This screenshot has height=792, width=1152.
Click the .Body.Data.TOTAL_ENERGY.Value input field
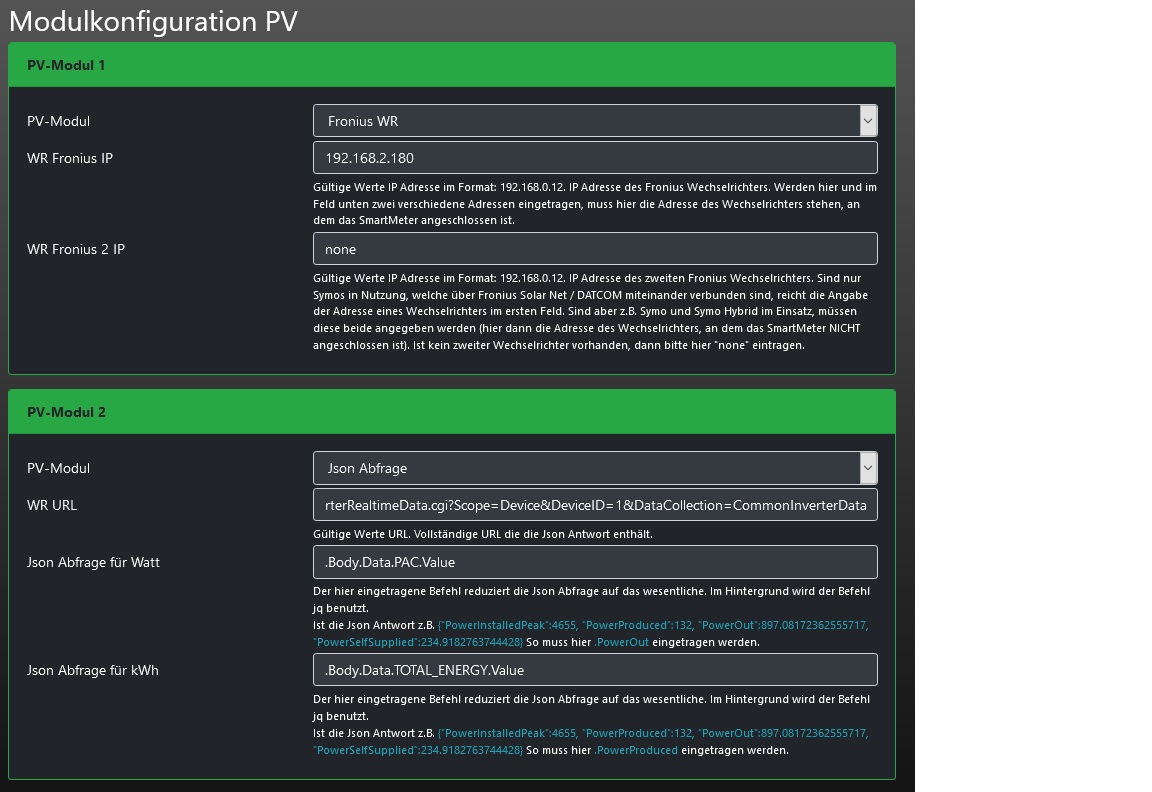click(x=595, y=670)
